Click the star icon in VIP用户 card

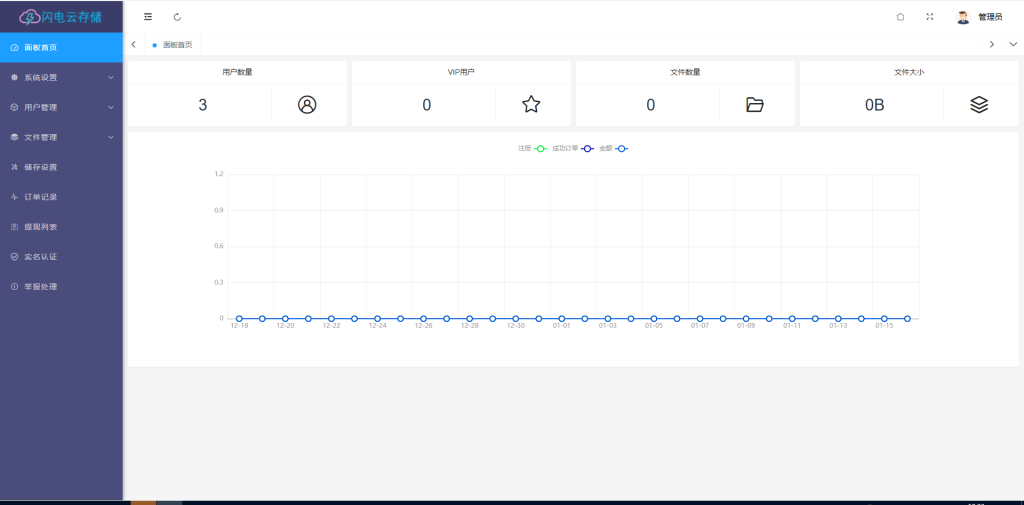tap(531, 105)
